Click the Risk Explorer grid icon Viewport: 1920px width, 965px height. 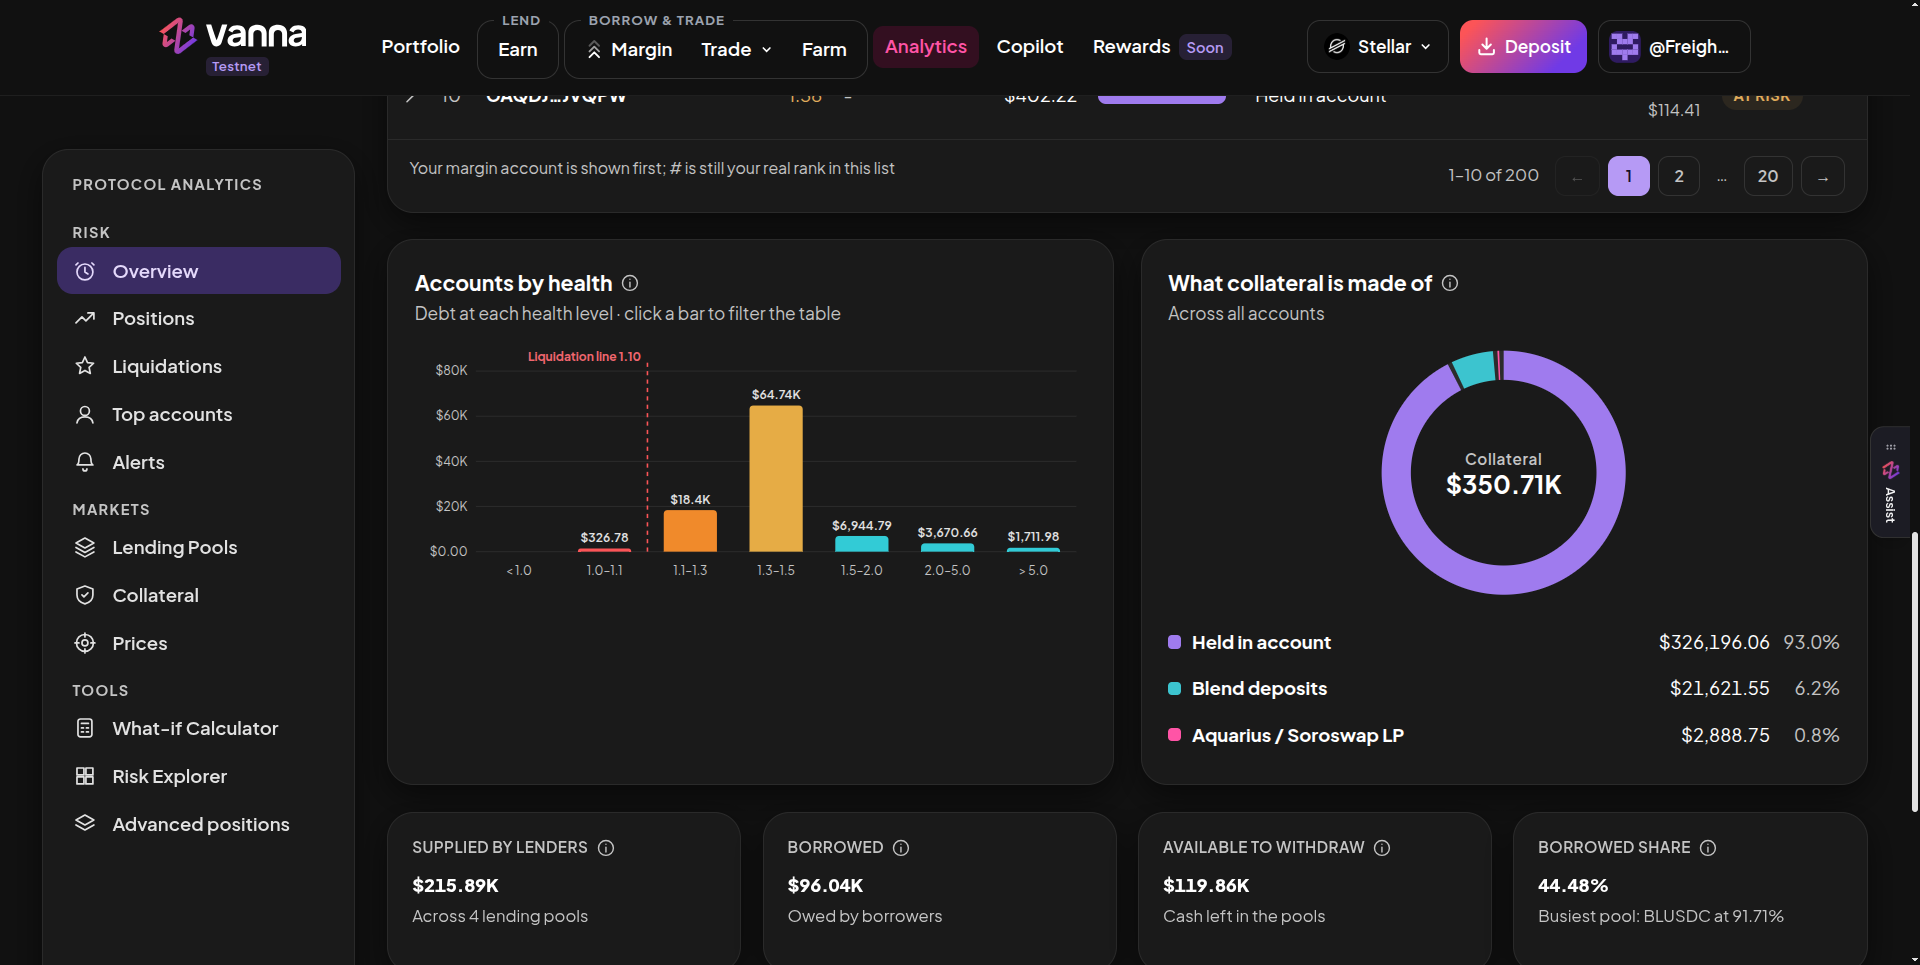point(85,776)
